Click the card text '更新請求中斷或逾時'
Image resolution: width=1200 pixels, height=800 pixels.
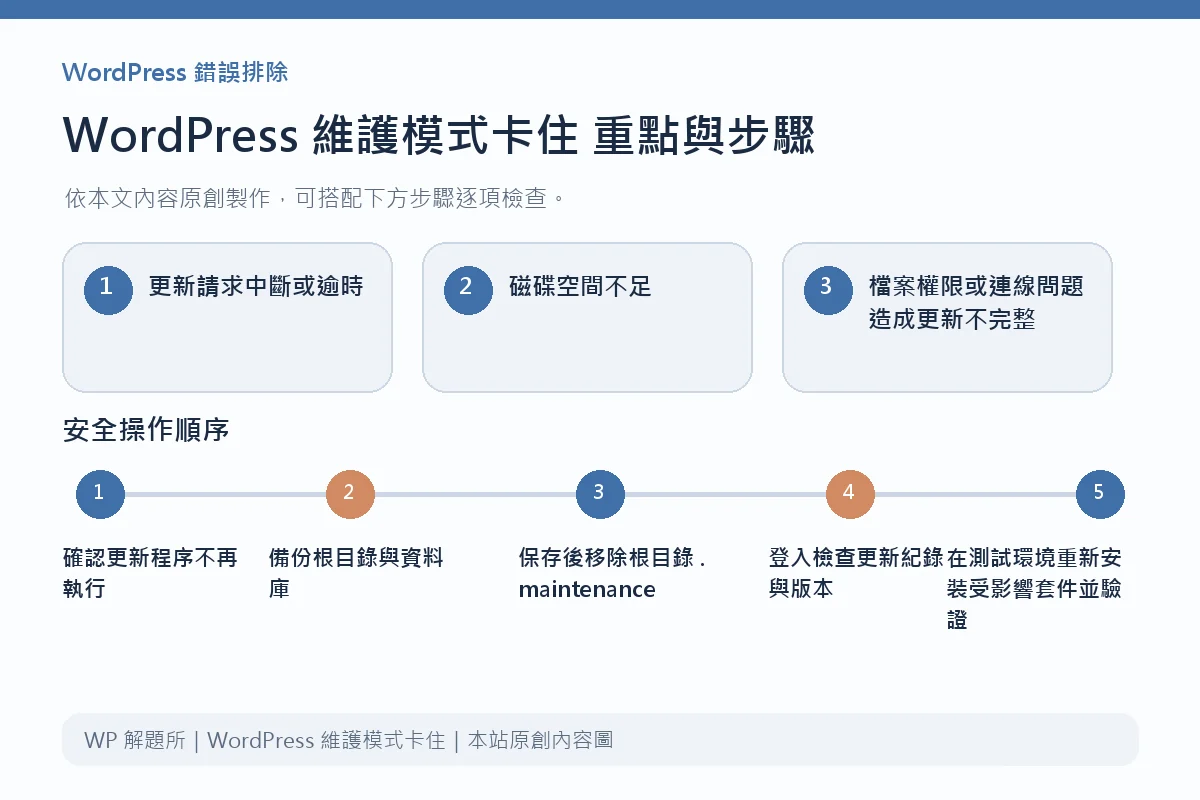point(256,287)
